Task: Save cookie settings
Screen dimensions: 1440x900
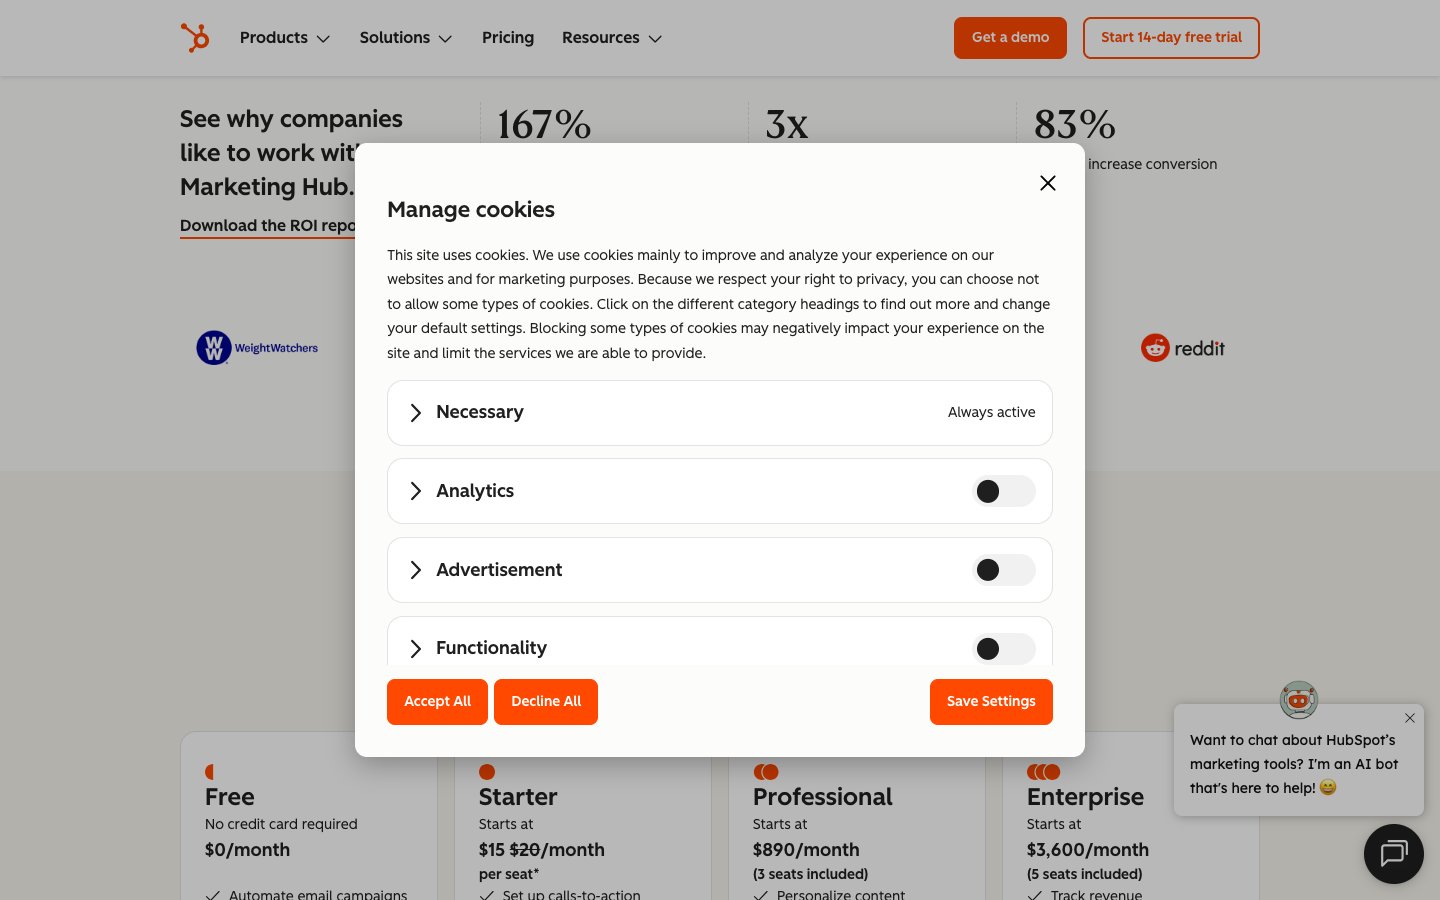Action: click(991, 702)
